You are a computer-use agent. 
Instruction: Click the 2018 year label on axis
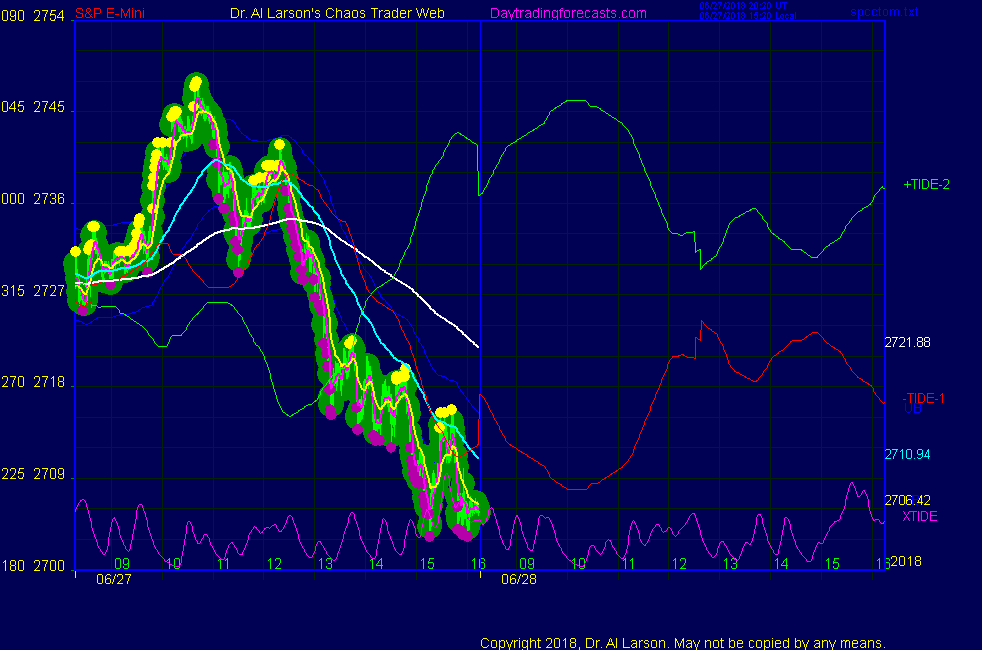click(905, 560)
